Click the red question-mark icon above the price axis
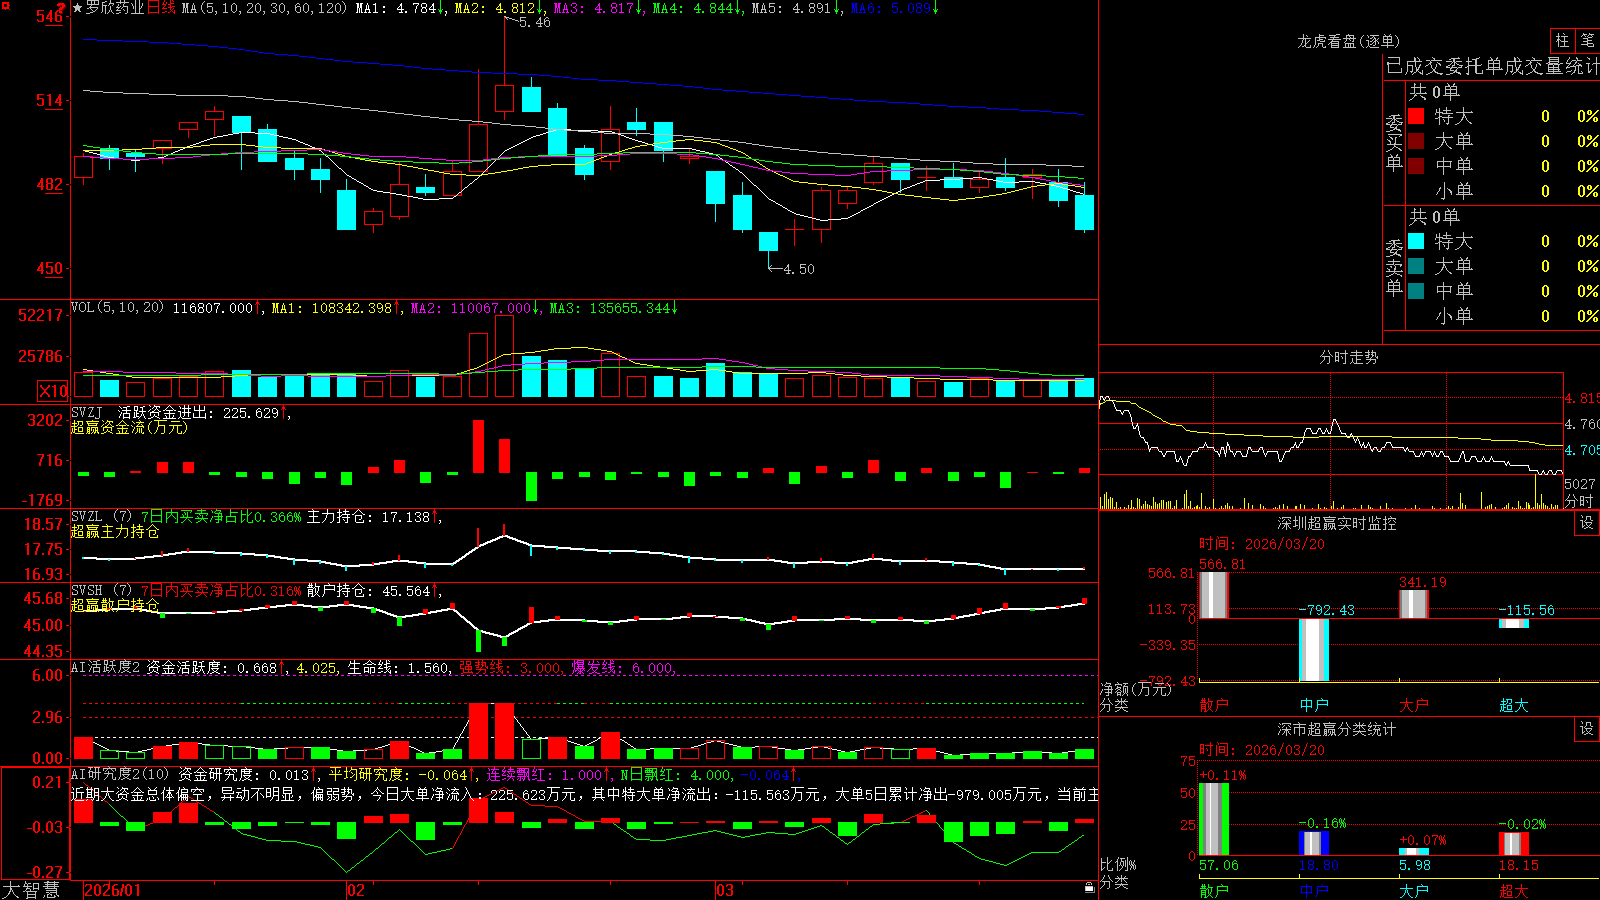Screen dimensions: 1600x900 point(62,8)
